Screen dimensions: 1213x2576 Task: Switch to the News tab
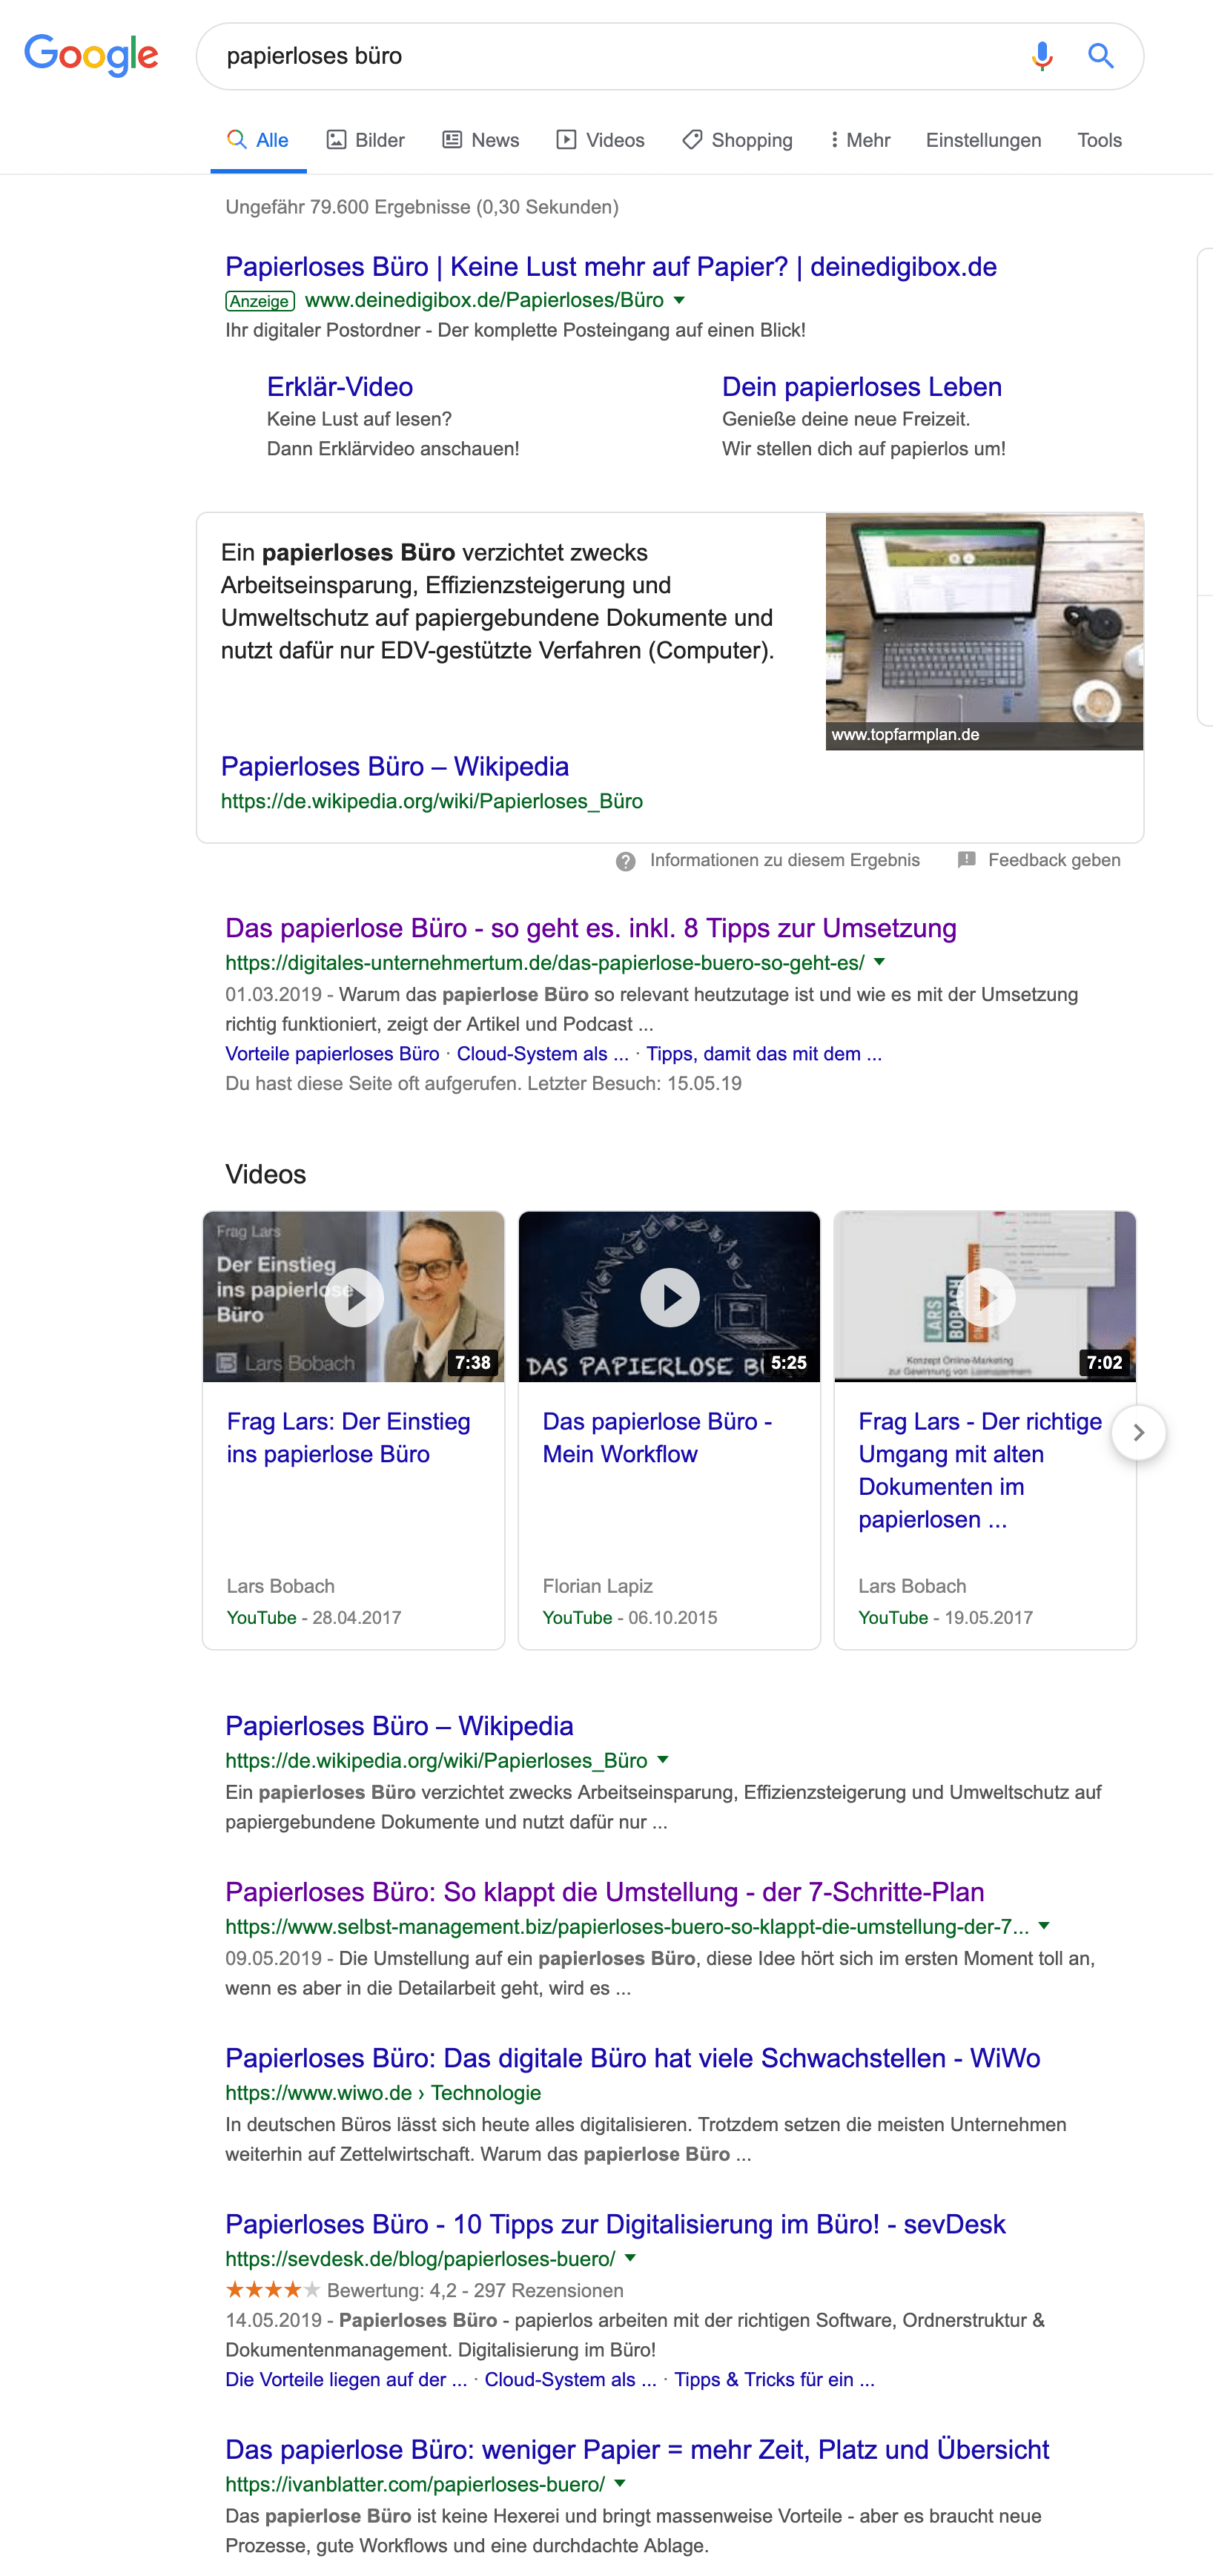click(481, 140)
